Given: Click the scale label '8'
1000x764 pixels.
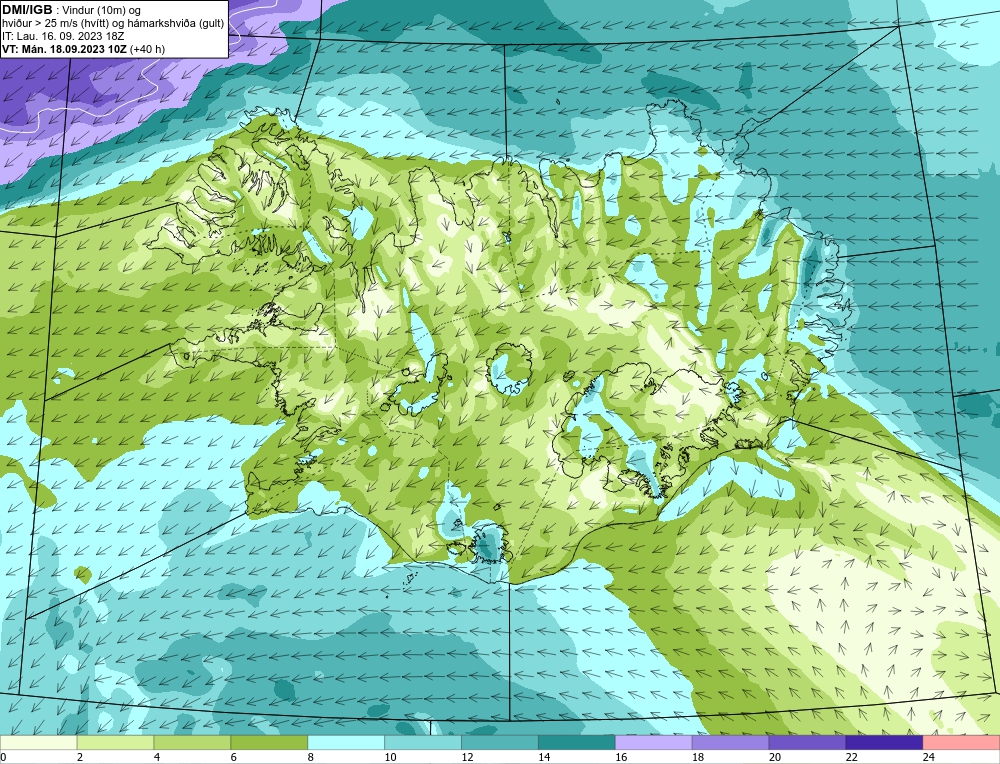Looking at the screenshot, I should coord(311,757).
